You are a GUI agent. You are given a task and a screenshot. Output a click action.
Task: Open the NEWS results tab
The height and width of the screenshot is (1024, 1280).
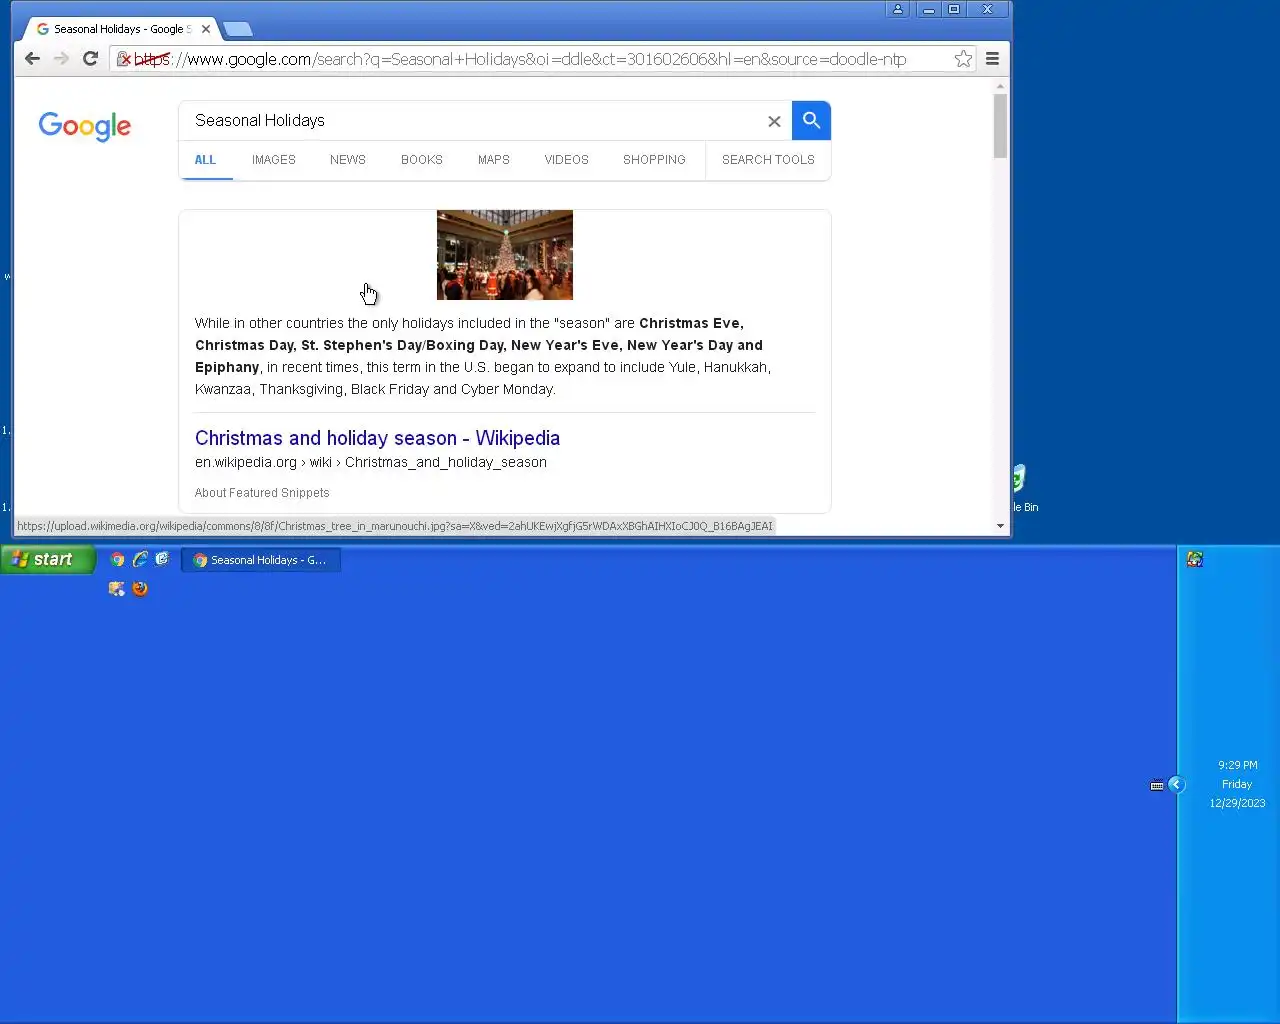348,160
